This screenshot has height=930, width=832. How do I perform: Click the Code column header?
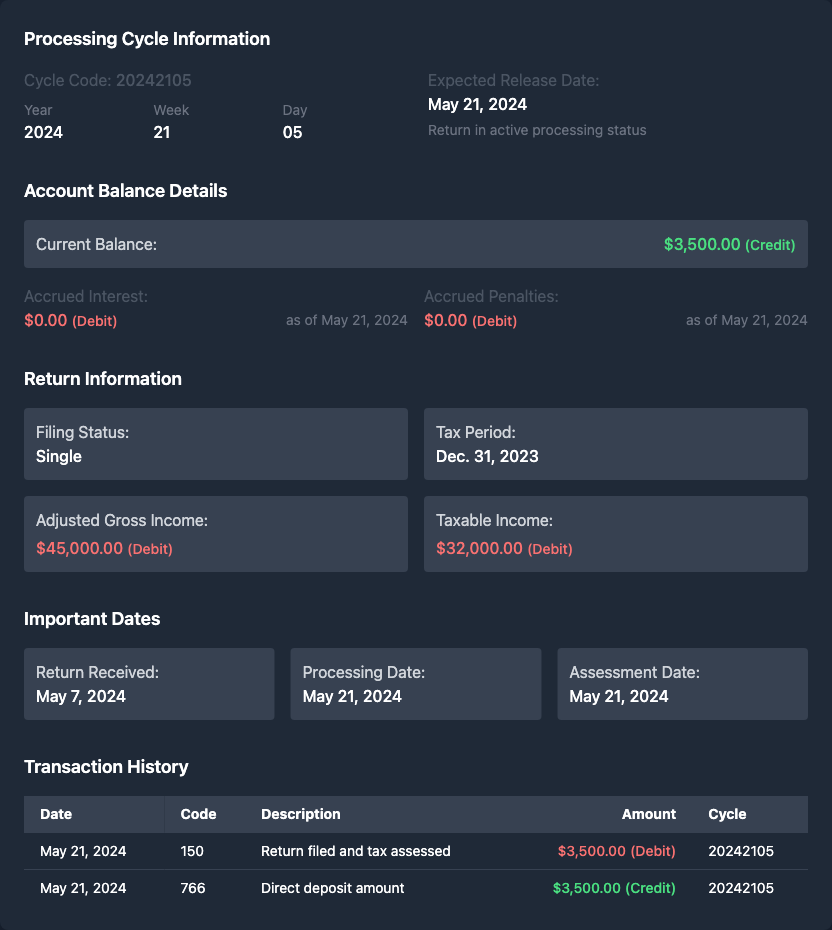198,814
